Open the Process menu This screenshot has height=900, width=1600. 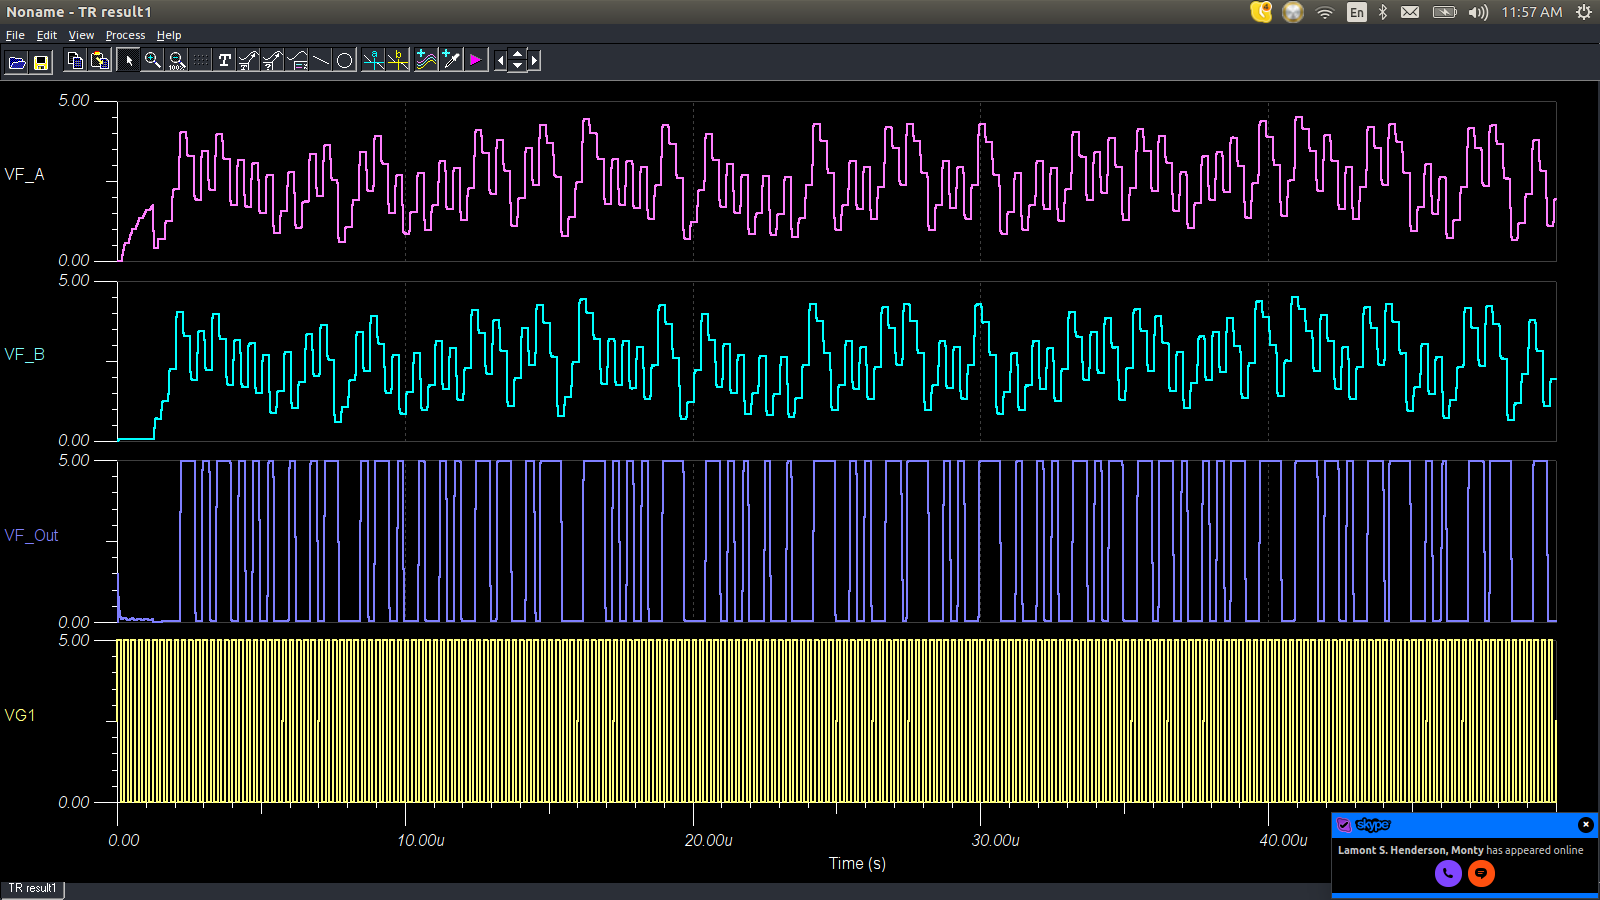125,34
